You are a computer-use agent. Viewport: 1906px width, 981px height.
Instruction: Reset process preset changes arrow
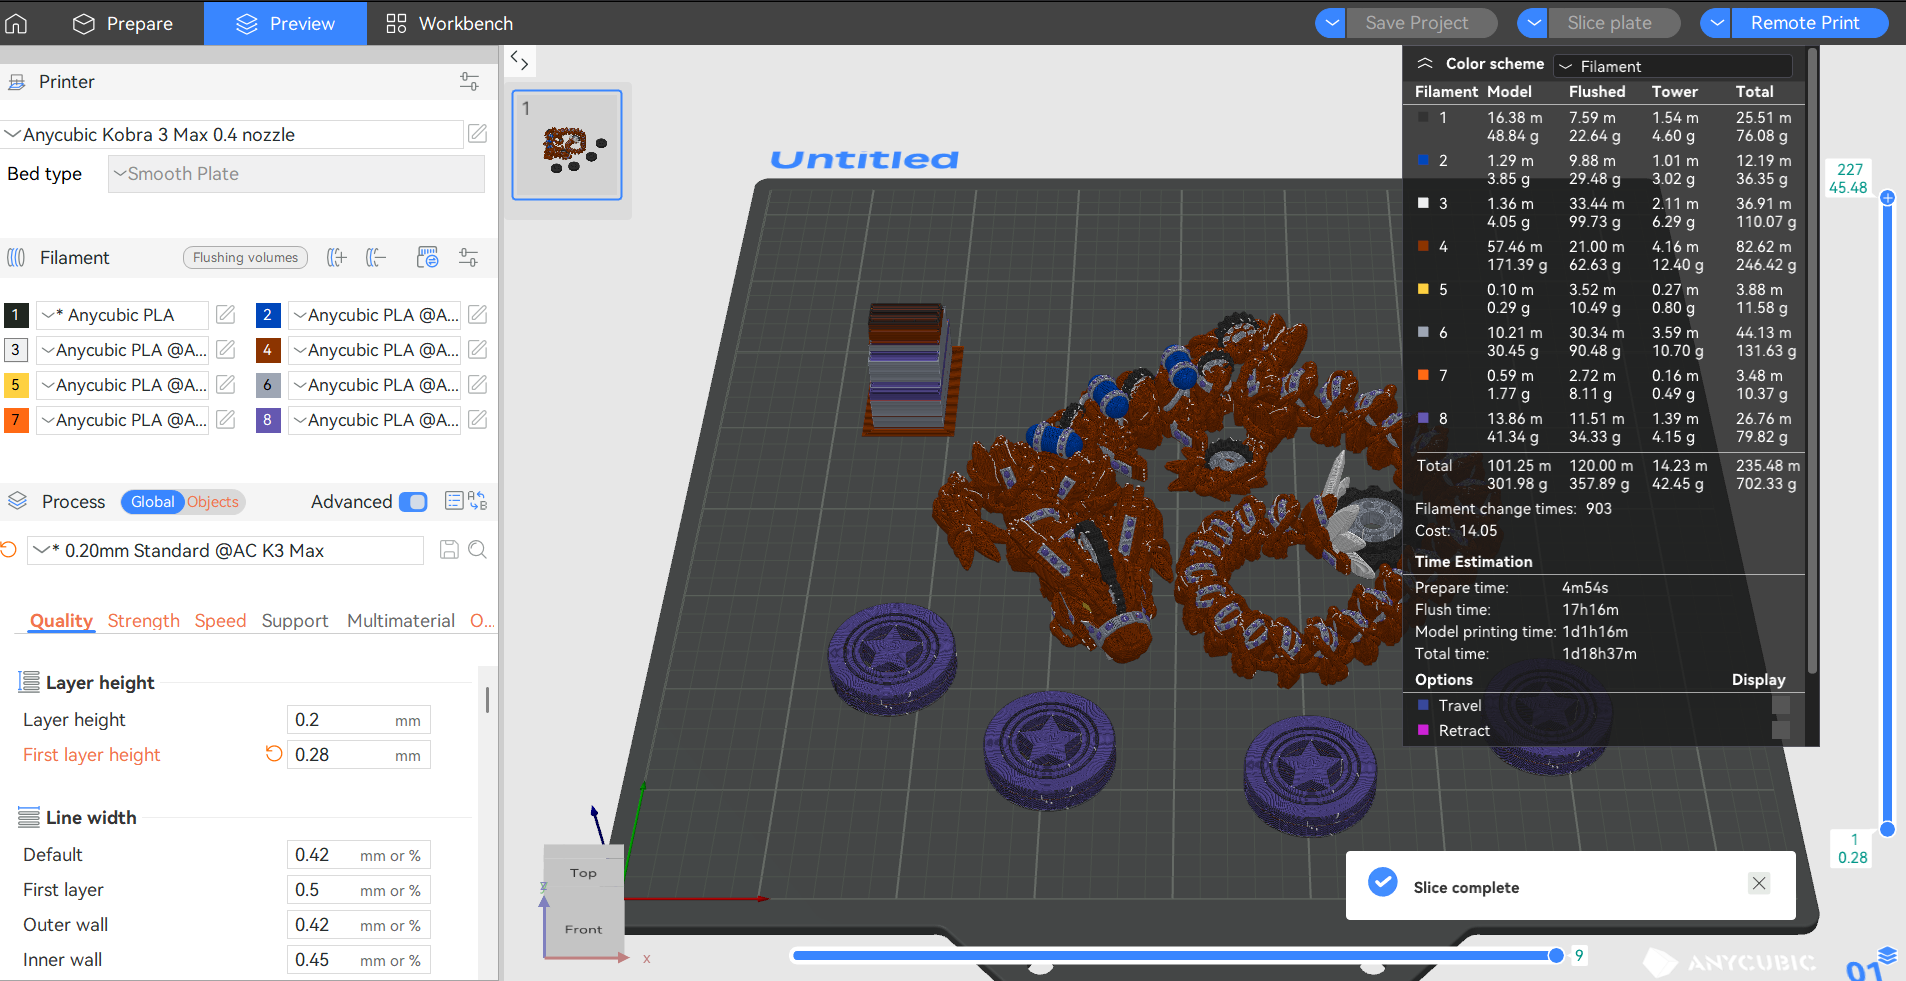pyautogui.click(x=9, y=550)
